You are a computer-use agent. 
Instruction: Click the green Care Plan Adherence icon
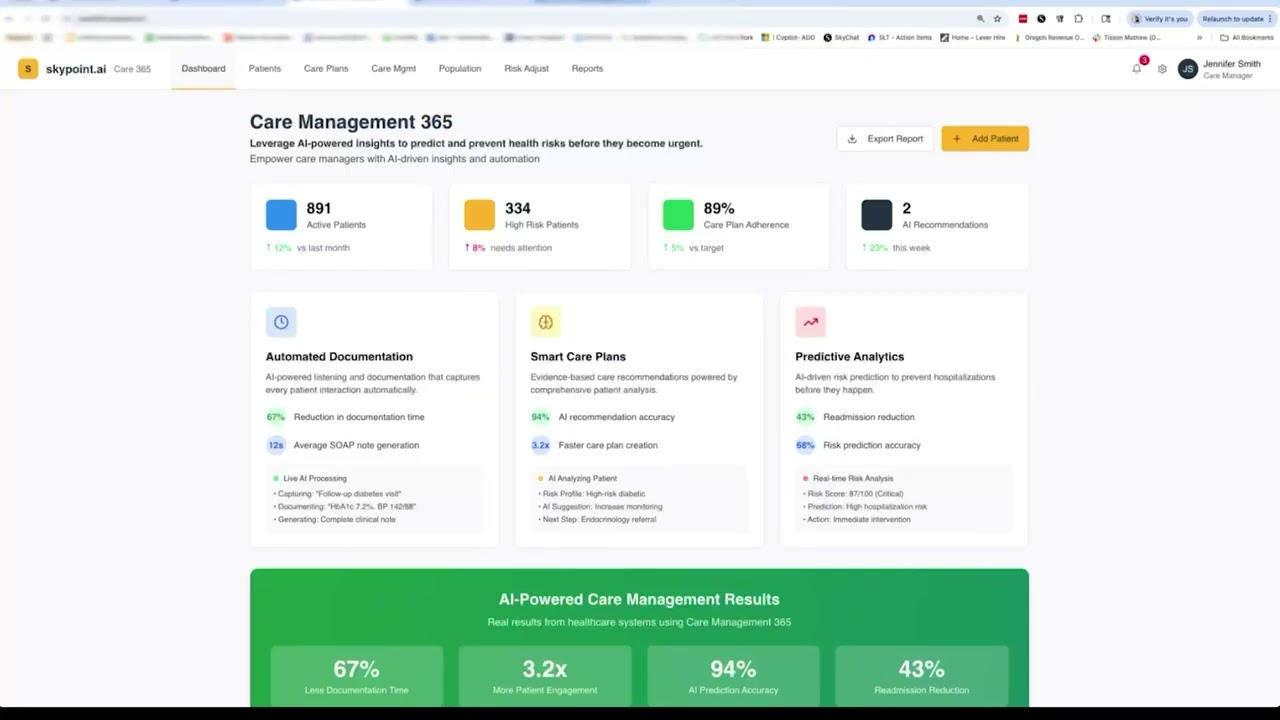678,215
